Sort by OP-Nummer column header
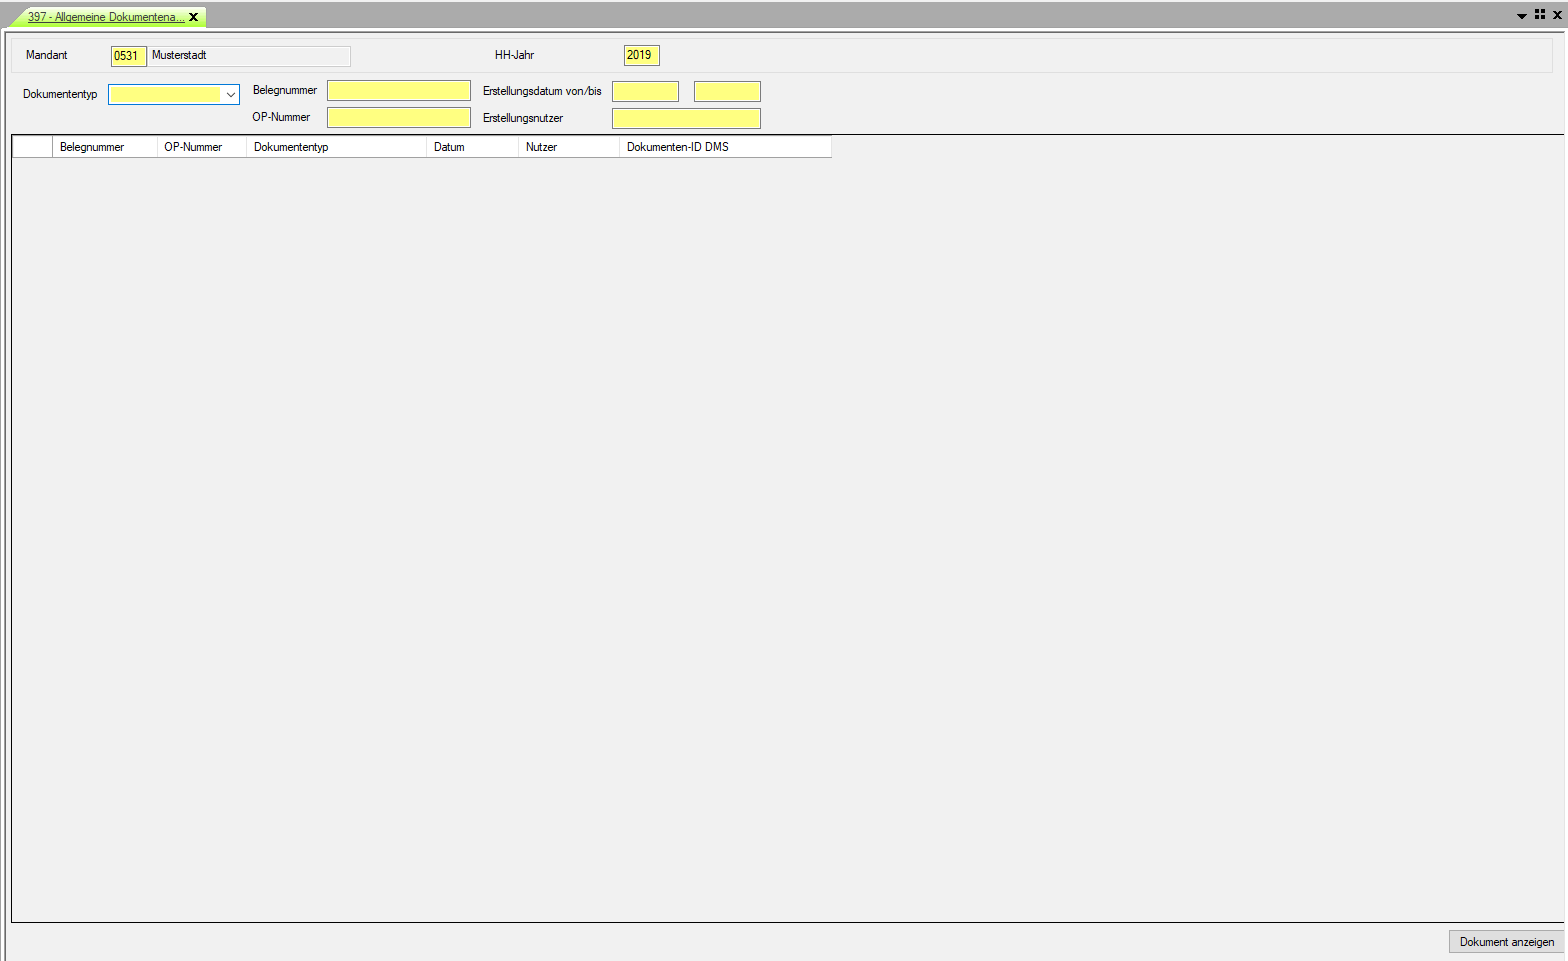Image resolution: width=1568 pixels, height=961 pixels. click(201, 147)
